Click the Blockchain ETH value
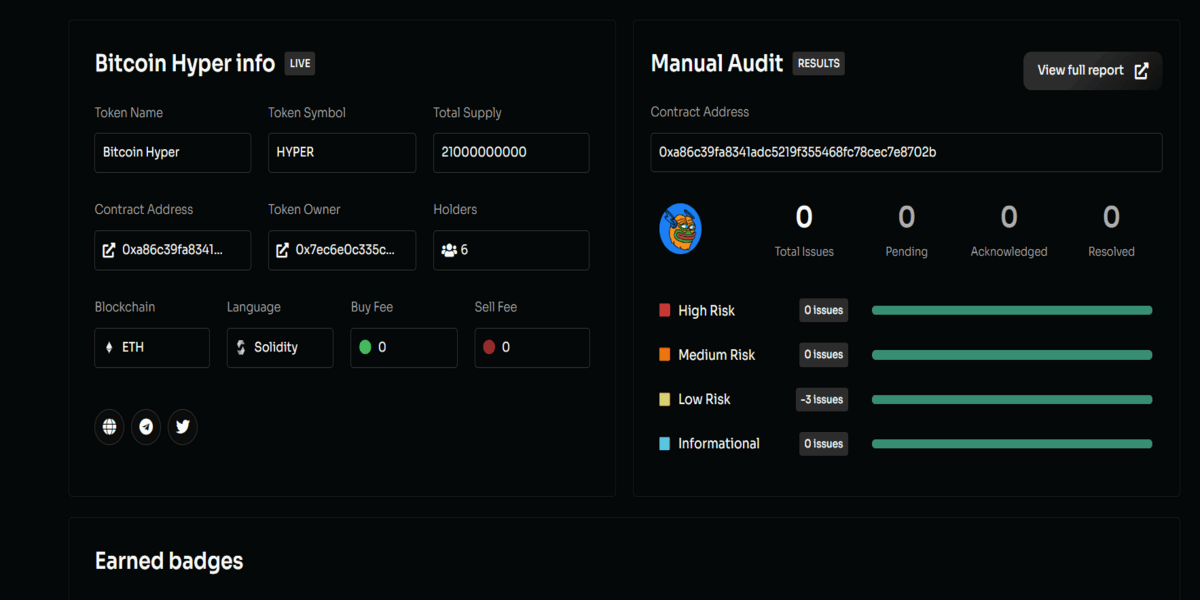Screen dimensions: 1200x600 (x=133, y=348)
